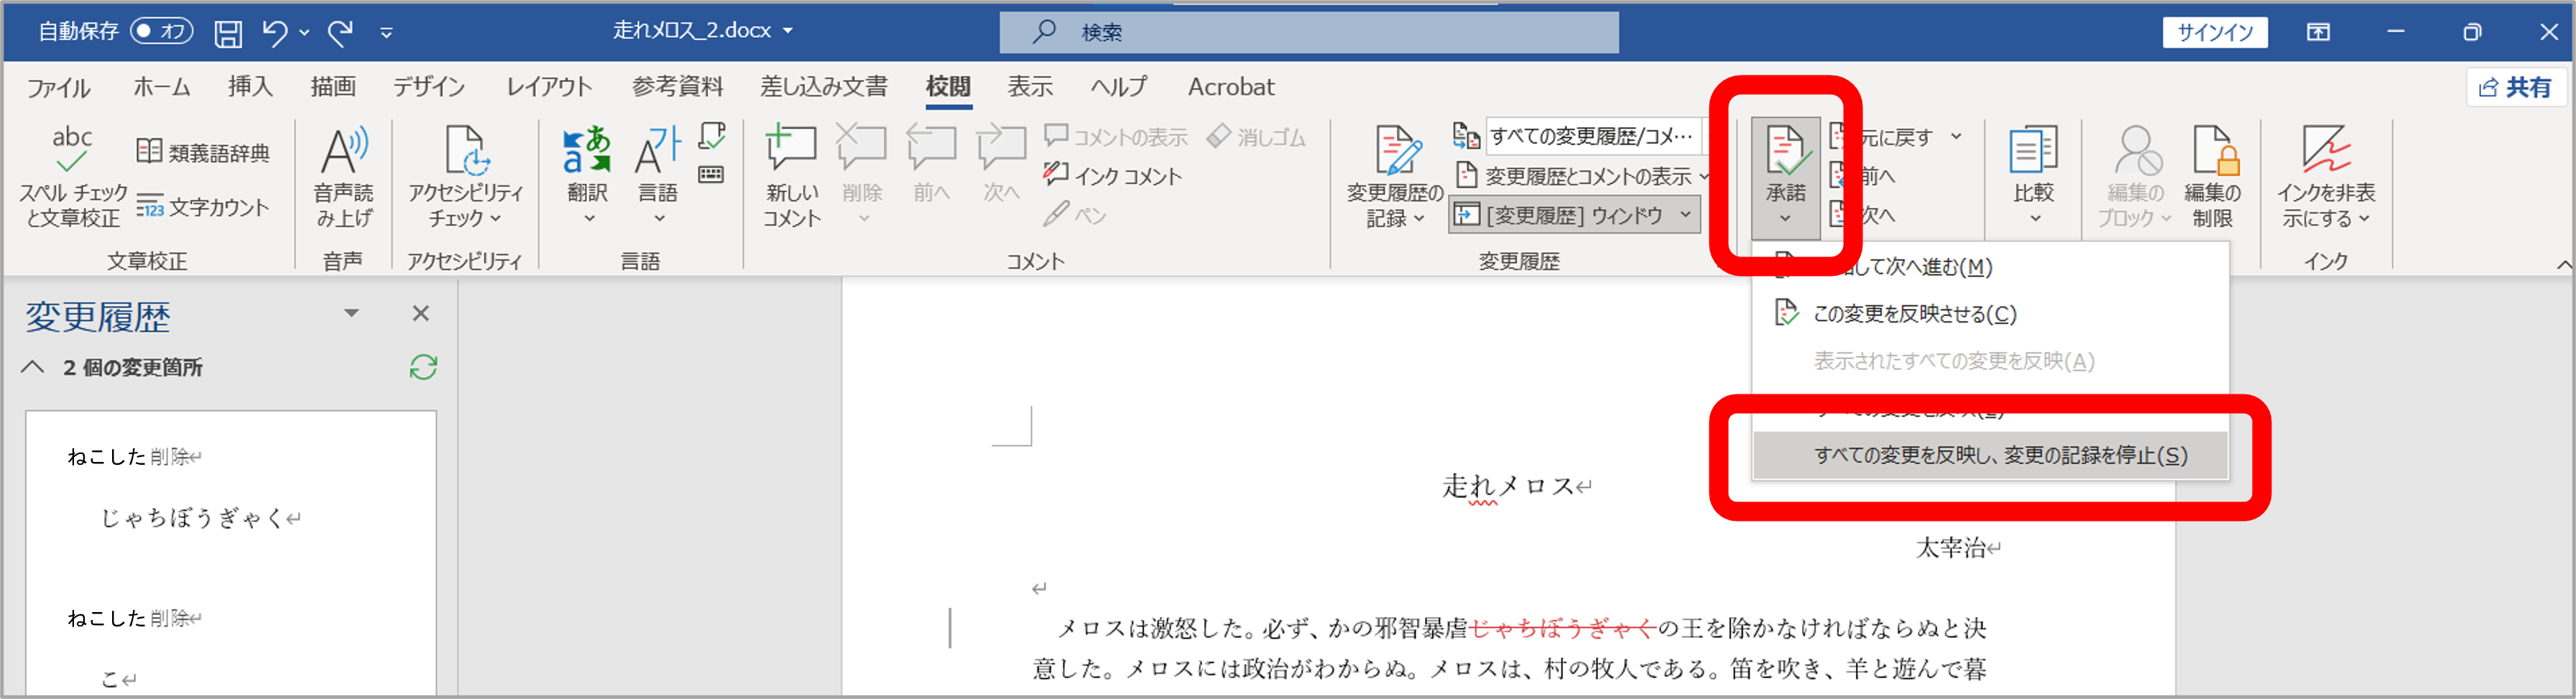Click the Undo icon
Viewport: 2576px width, 699px height.
275,33
